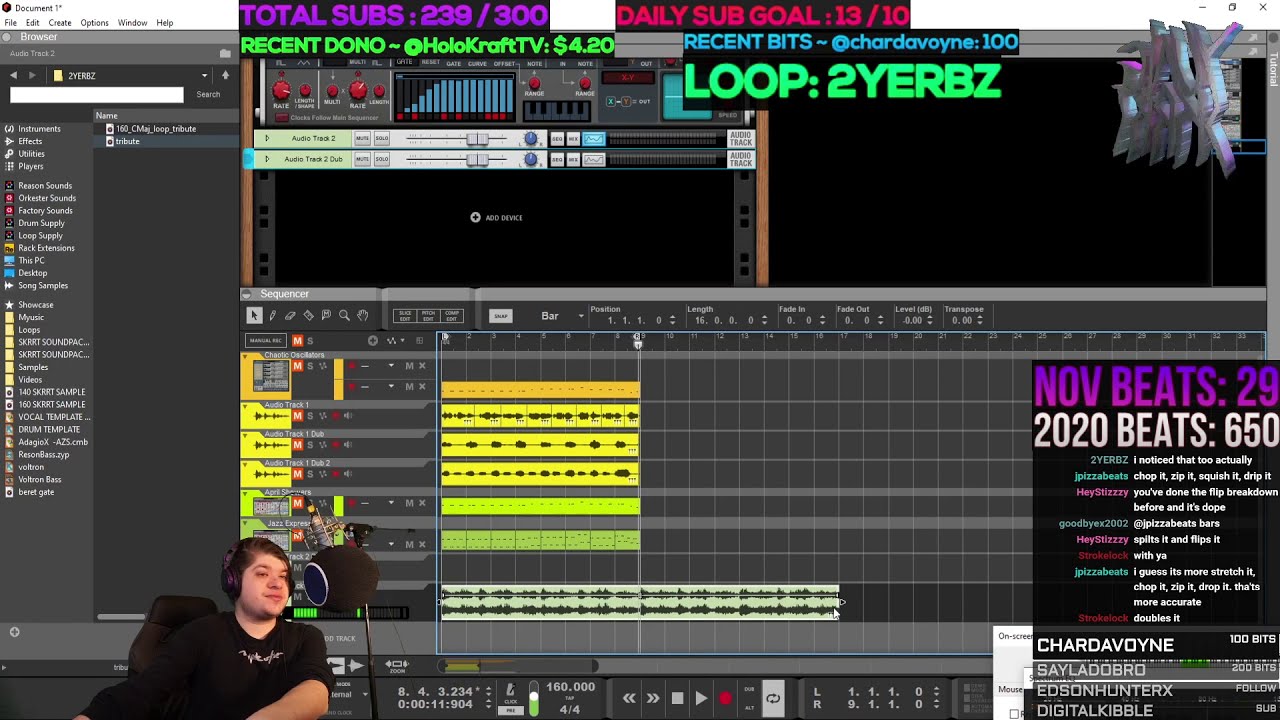Click the Comp Edit button
This screenshot has width=1280, height=720.
[452, 315]
